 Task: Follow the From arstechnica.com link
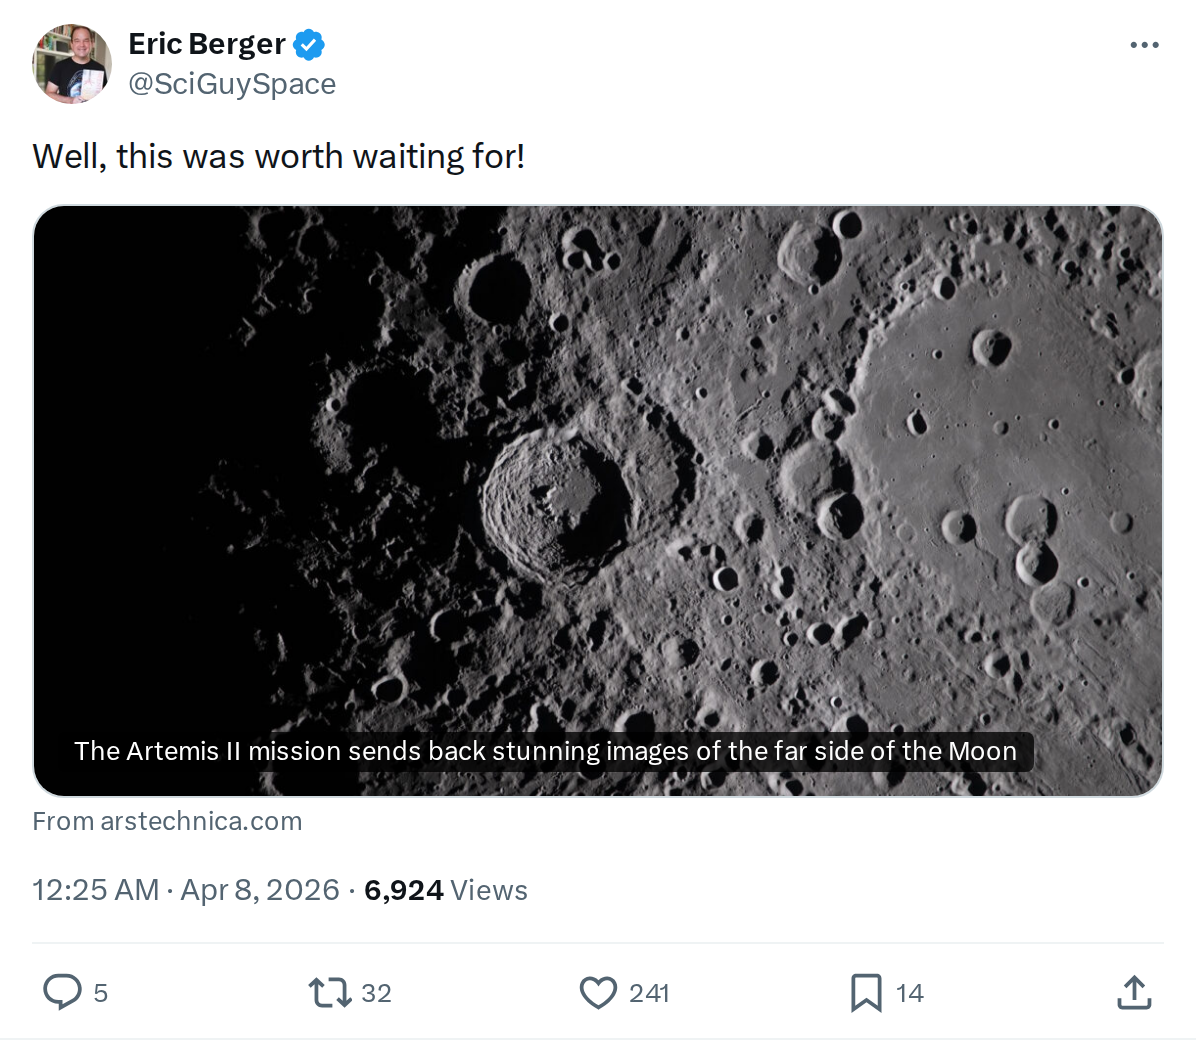tap(167, 821)
